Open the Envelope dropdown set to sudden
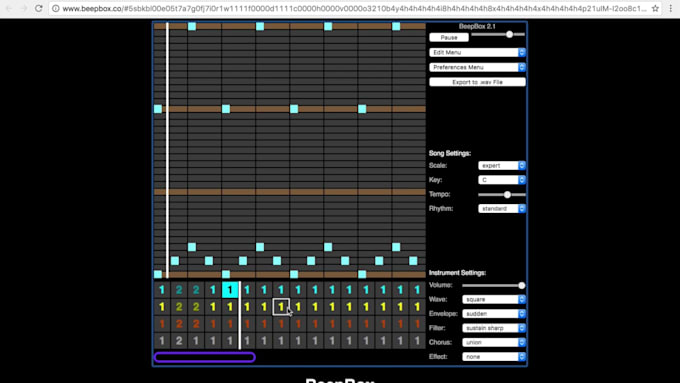 (x=494, y=314)
